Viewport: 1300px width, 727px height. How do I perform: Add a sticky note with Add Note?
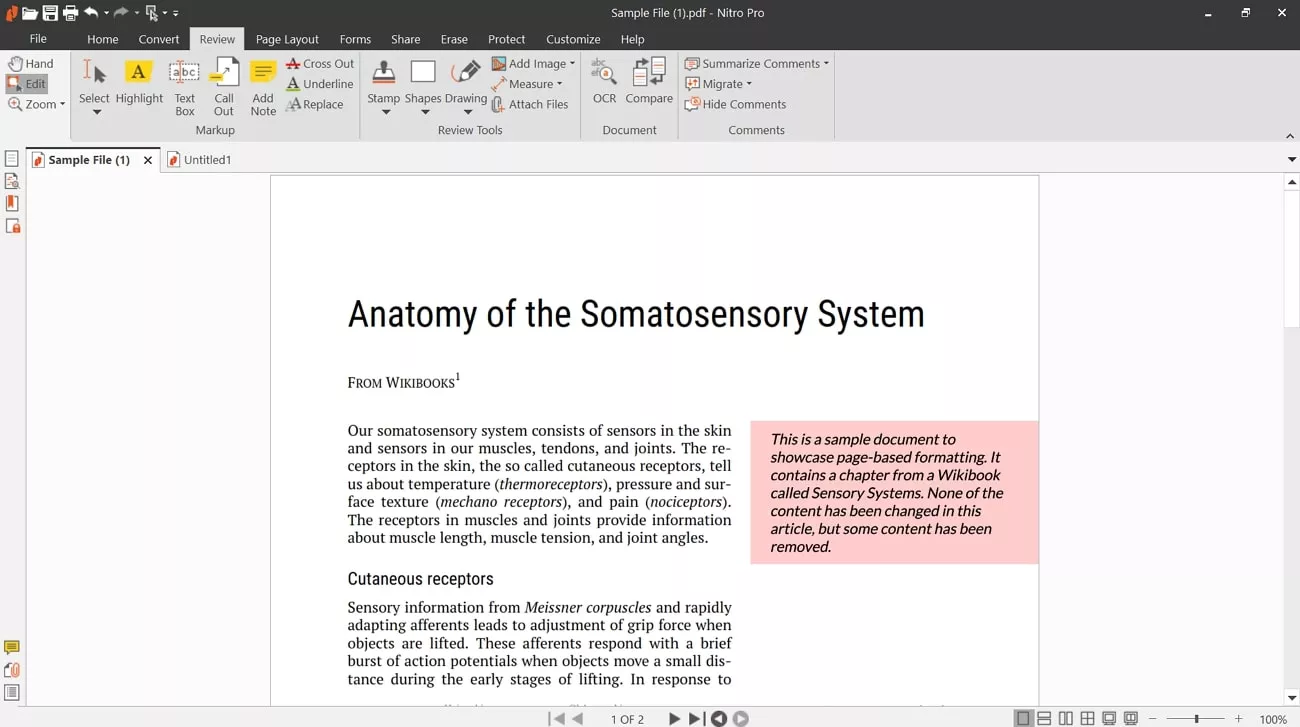pyautogui.click(x=263, y=87)
